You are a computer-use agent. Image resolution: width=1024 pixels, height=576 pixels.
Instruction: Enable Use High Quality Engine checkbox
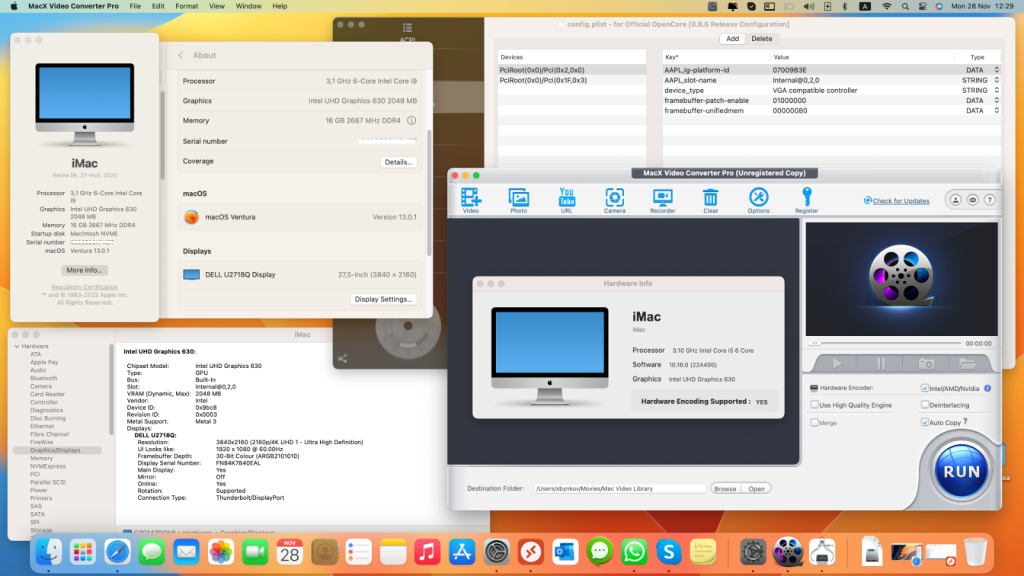pos(814,405)
